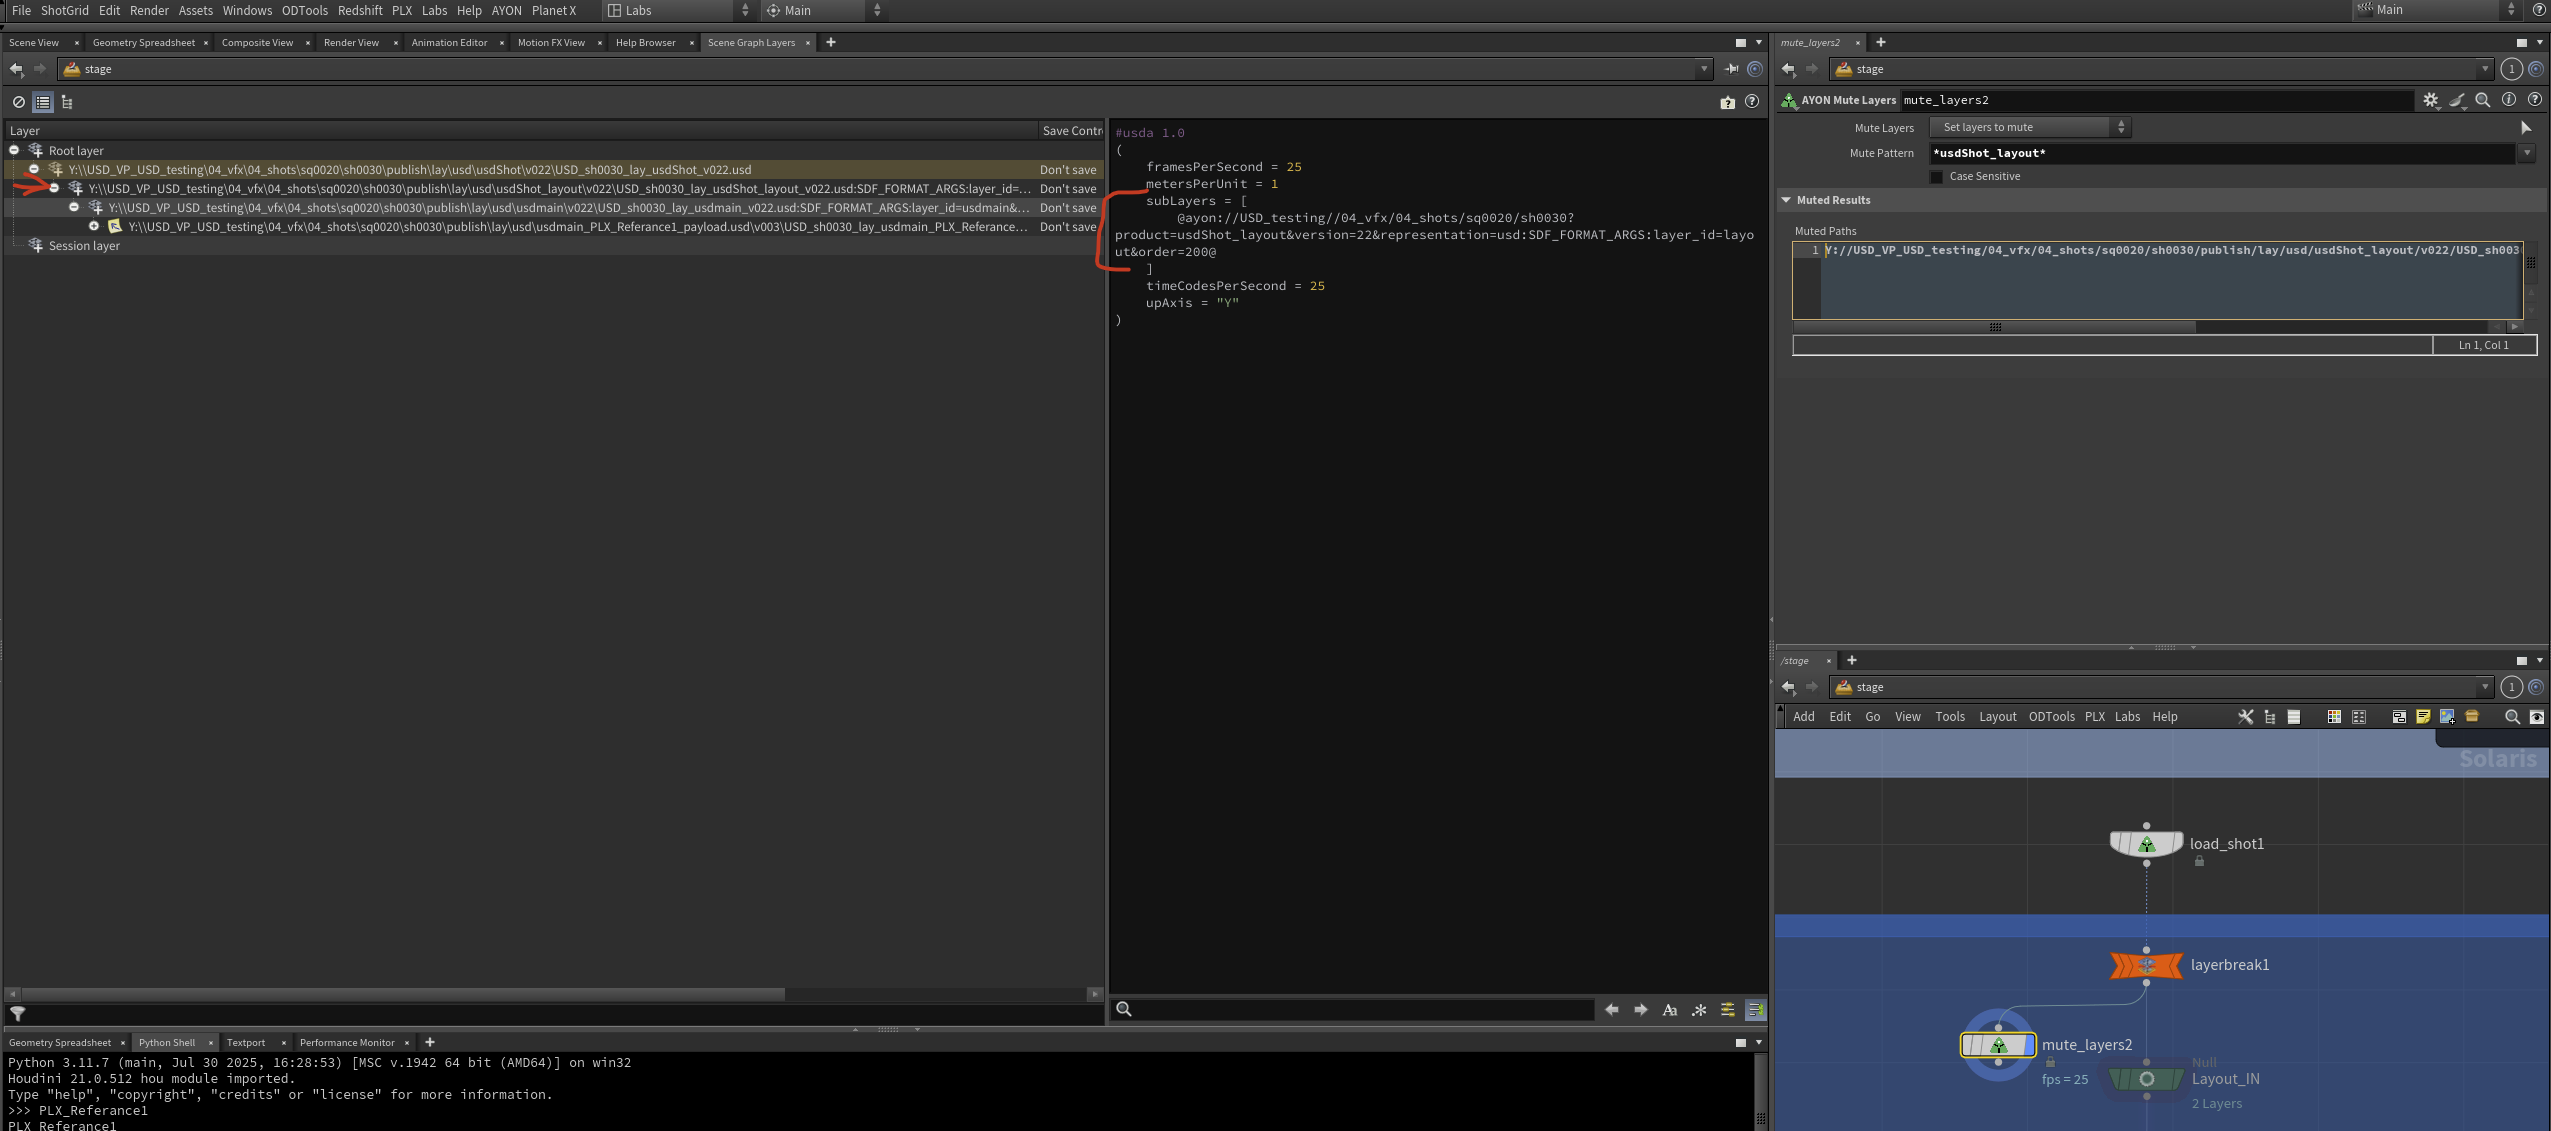The height and width of the screenshot is (1131, 2551).
Task: Open the Mute Layers dropdown
Action: 2029,127
